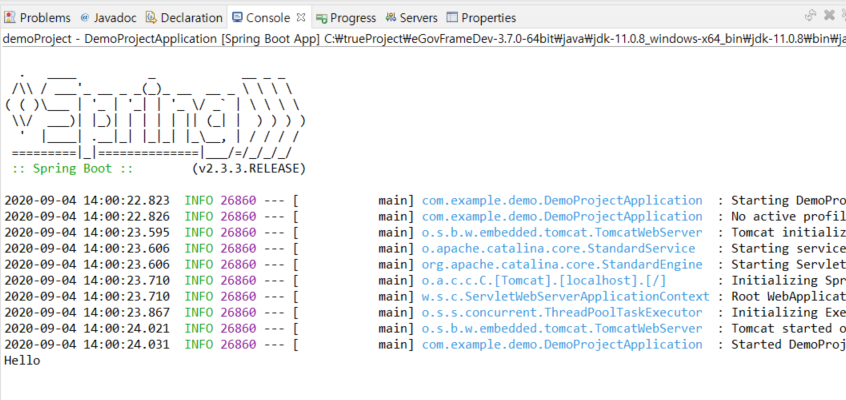Click the 'Root WebApplicat' log message
The height and width of the screenshot is (400, 846).
point(788,296)
